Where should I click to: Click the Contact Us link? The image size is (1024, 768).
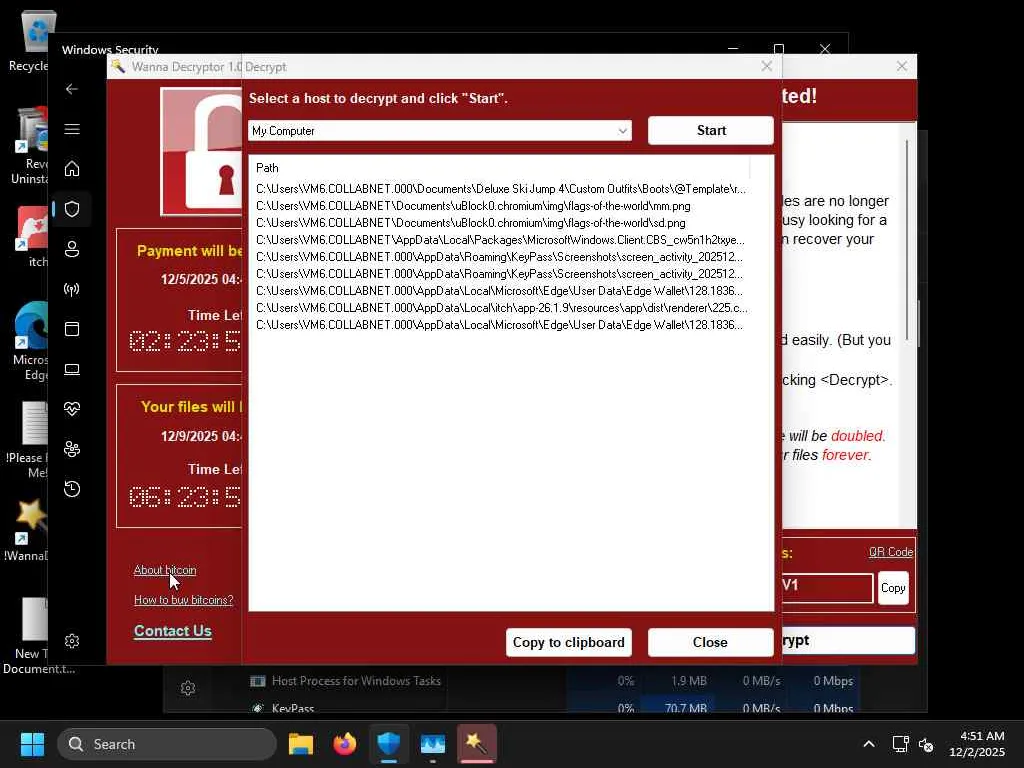pyautogui.click(x=172, y=631)
